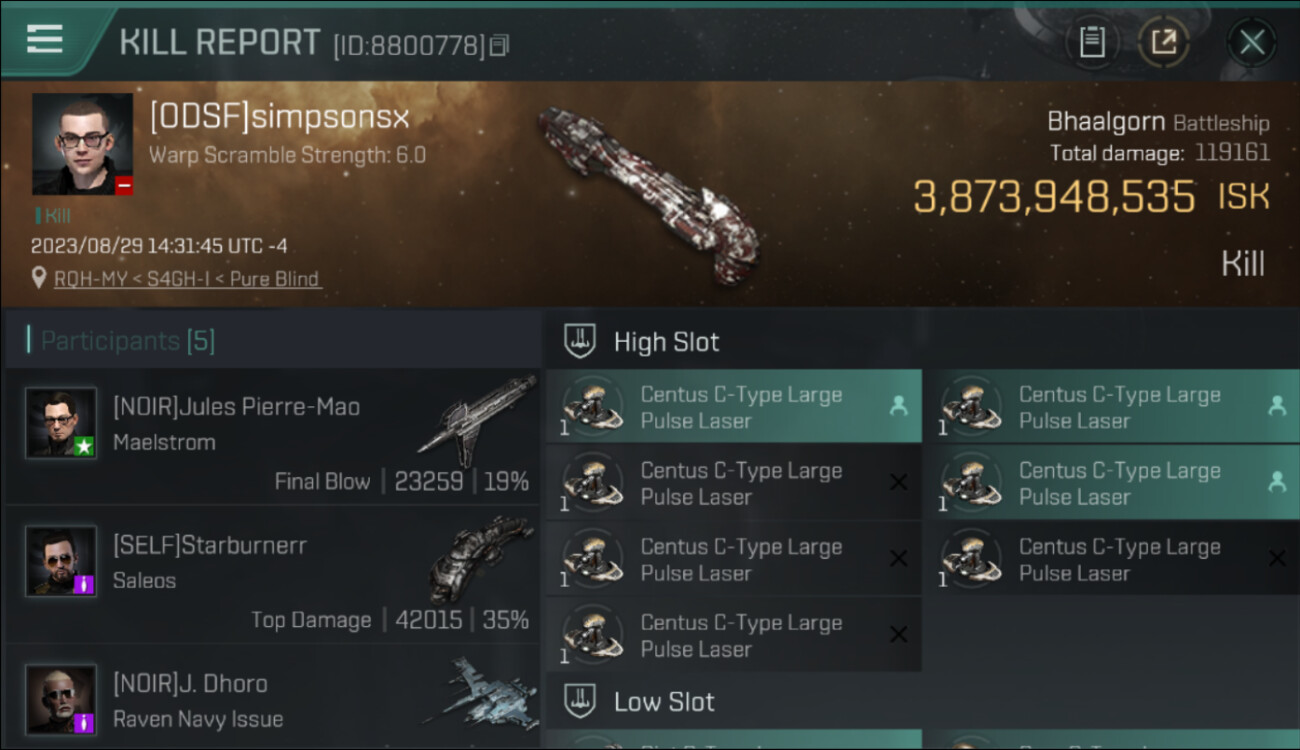Click the clipboard report icon
1300x750 pixels.
(1092, 42)
